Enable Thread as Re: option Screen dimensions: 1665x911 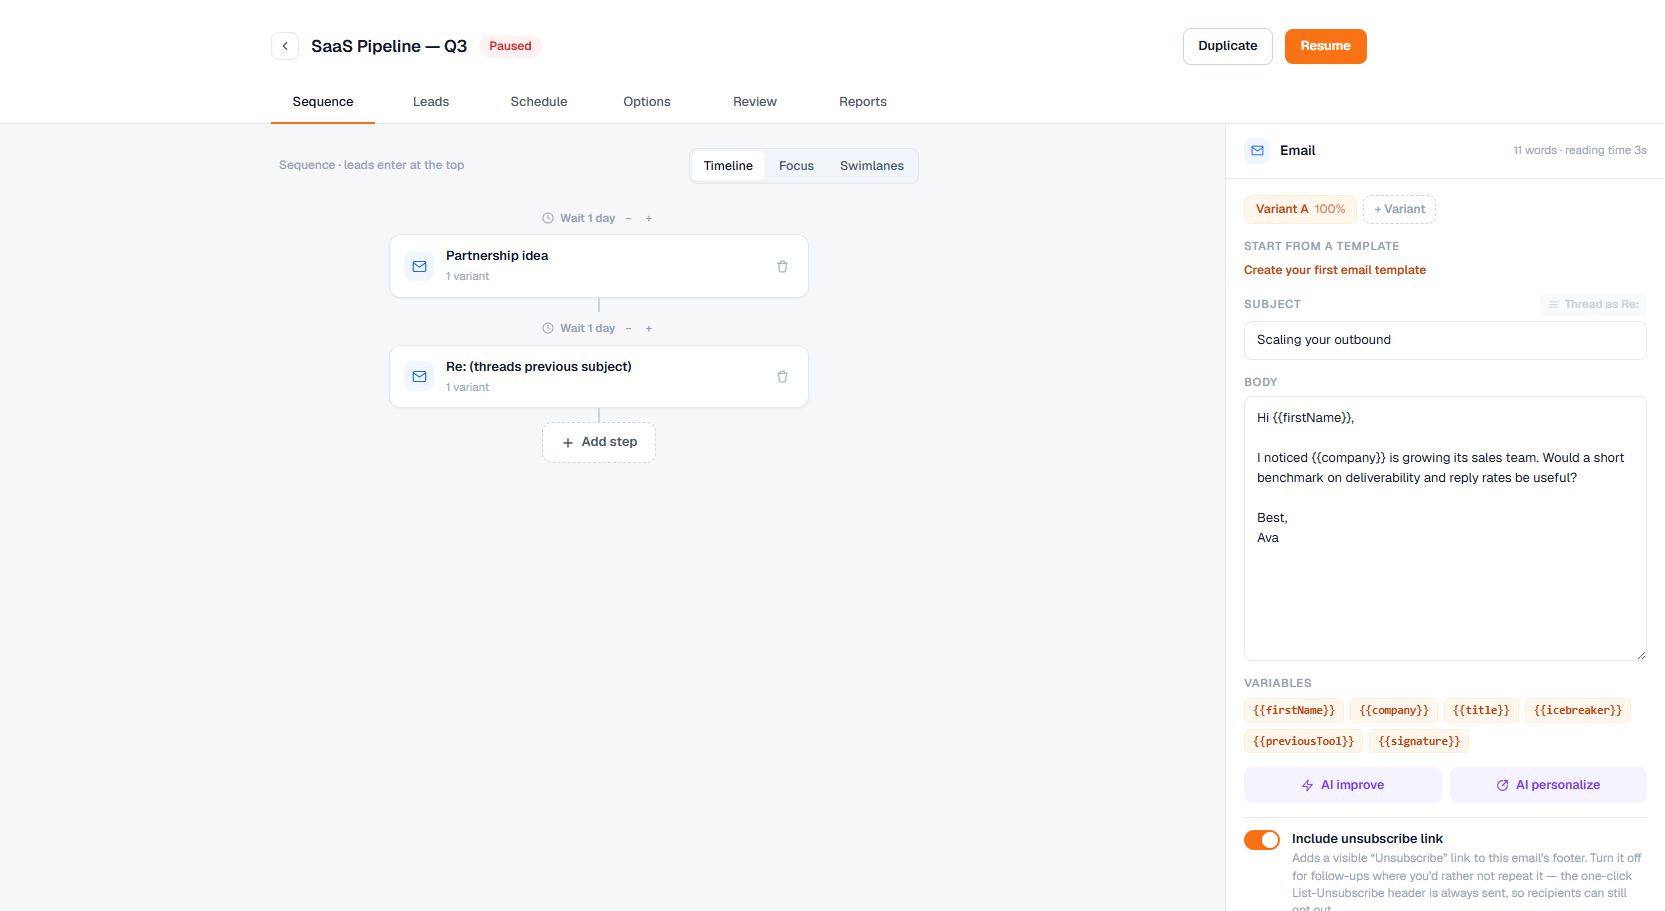1593,304
